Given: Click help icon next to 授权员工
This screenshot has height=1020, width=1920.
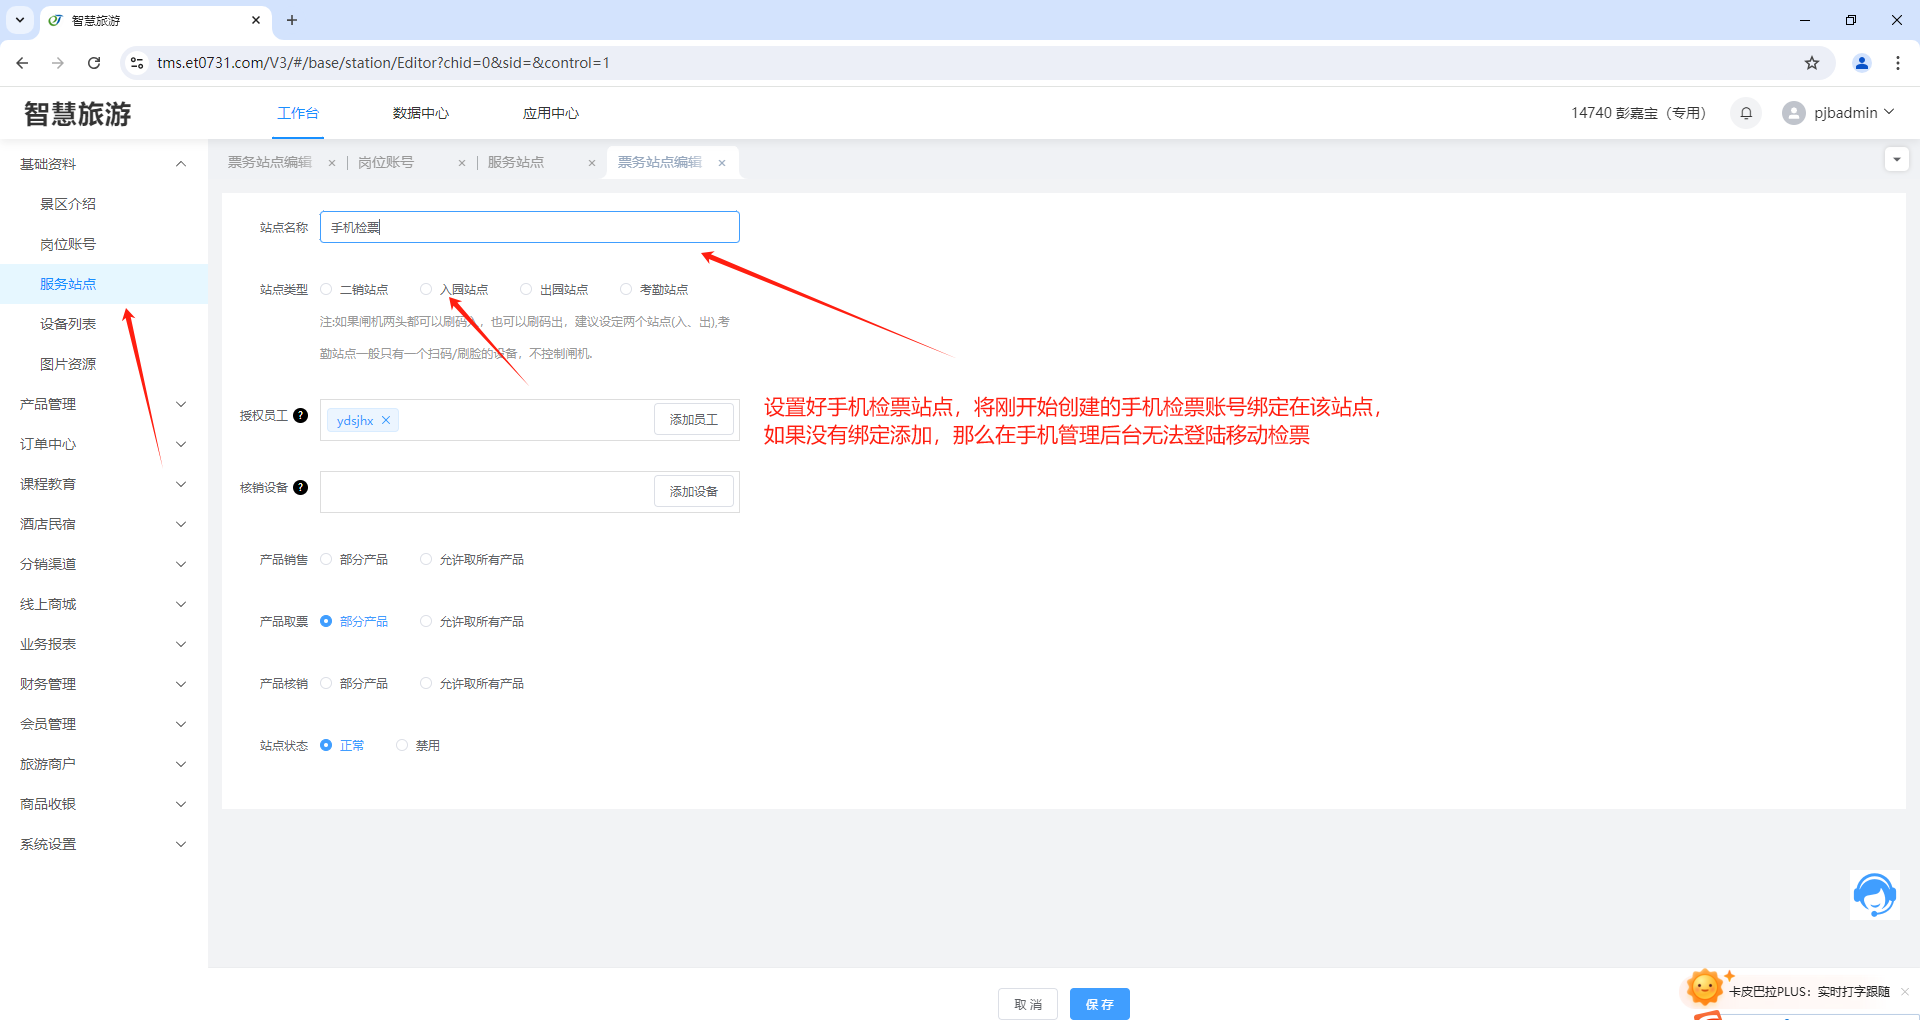Looking at the screenshot, I should pos(300,416).
